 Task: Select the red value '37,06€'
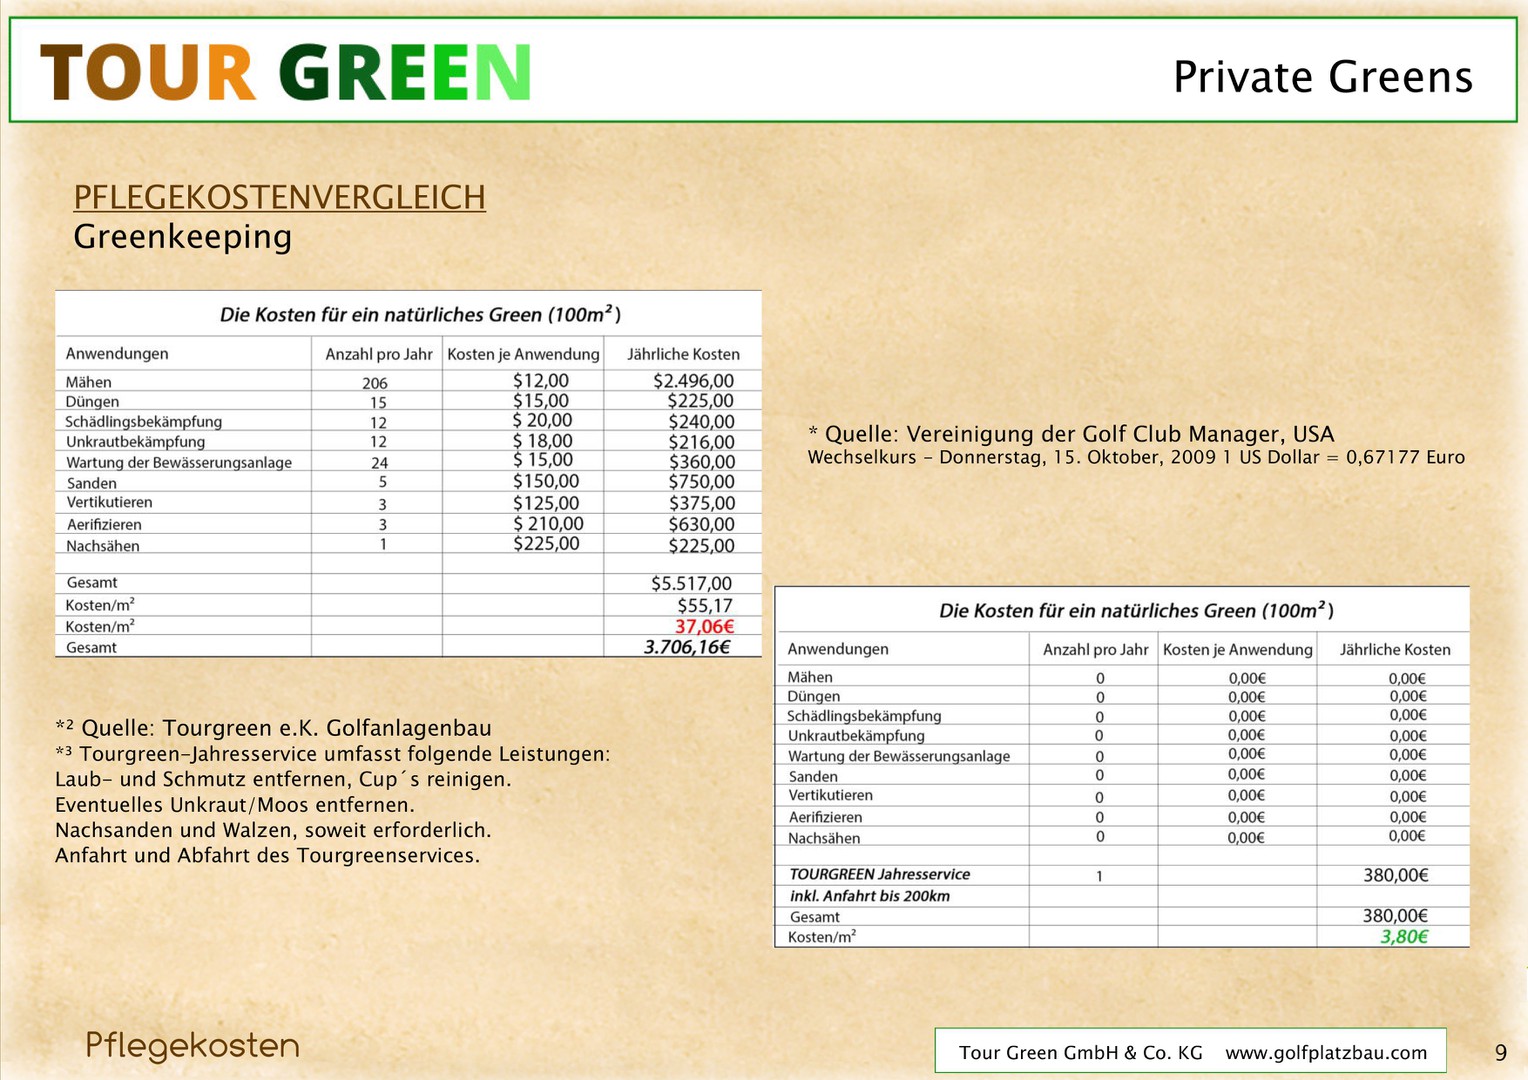704,627
